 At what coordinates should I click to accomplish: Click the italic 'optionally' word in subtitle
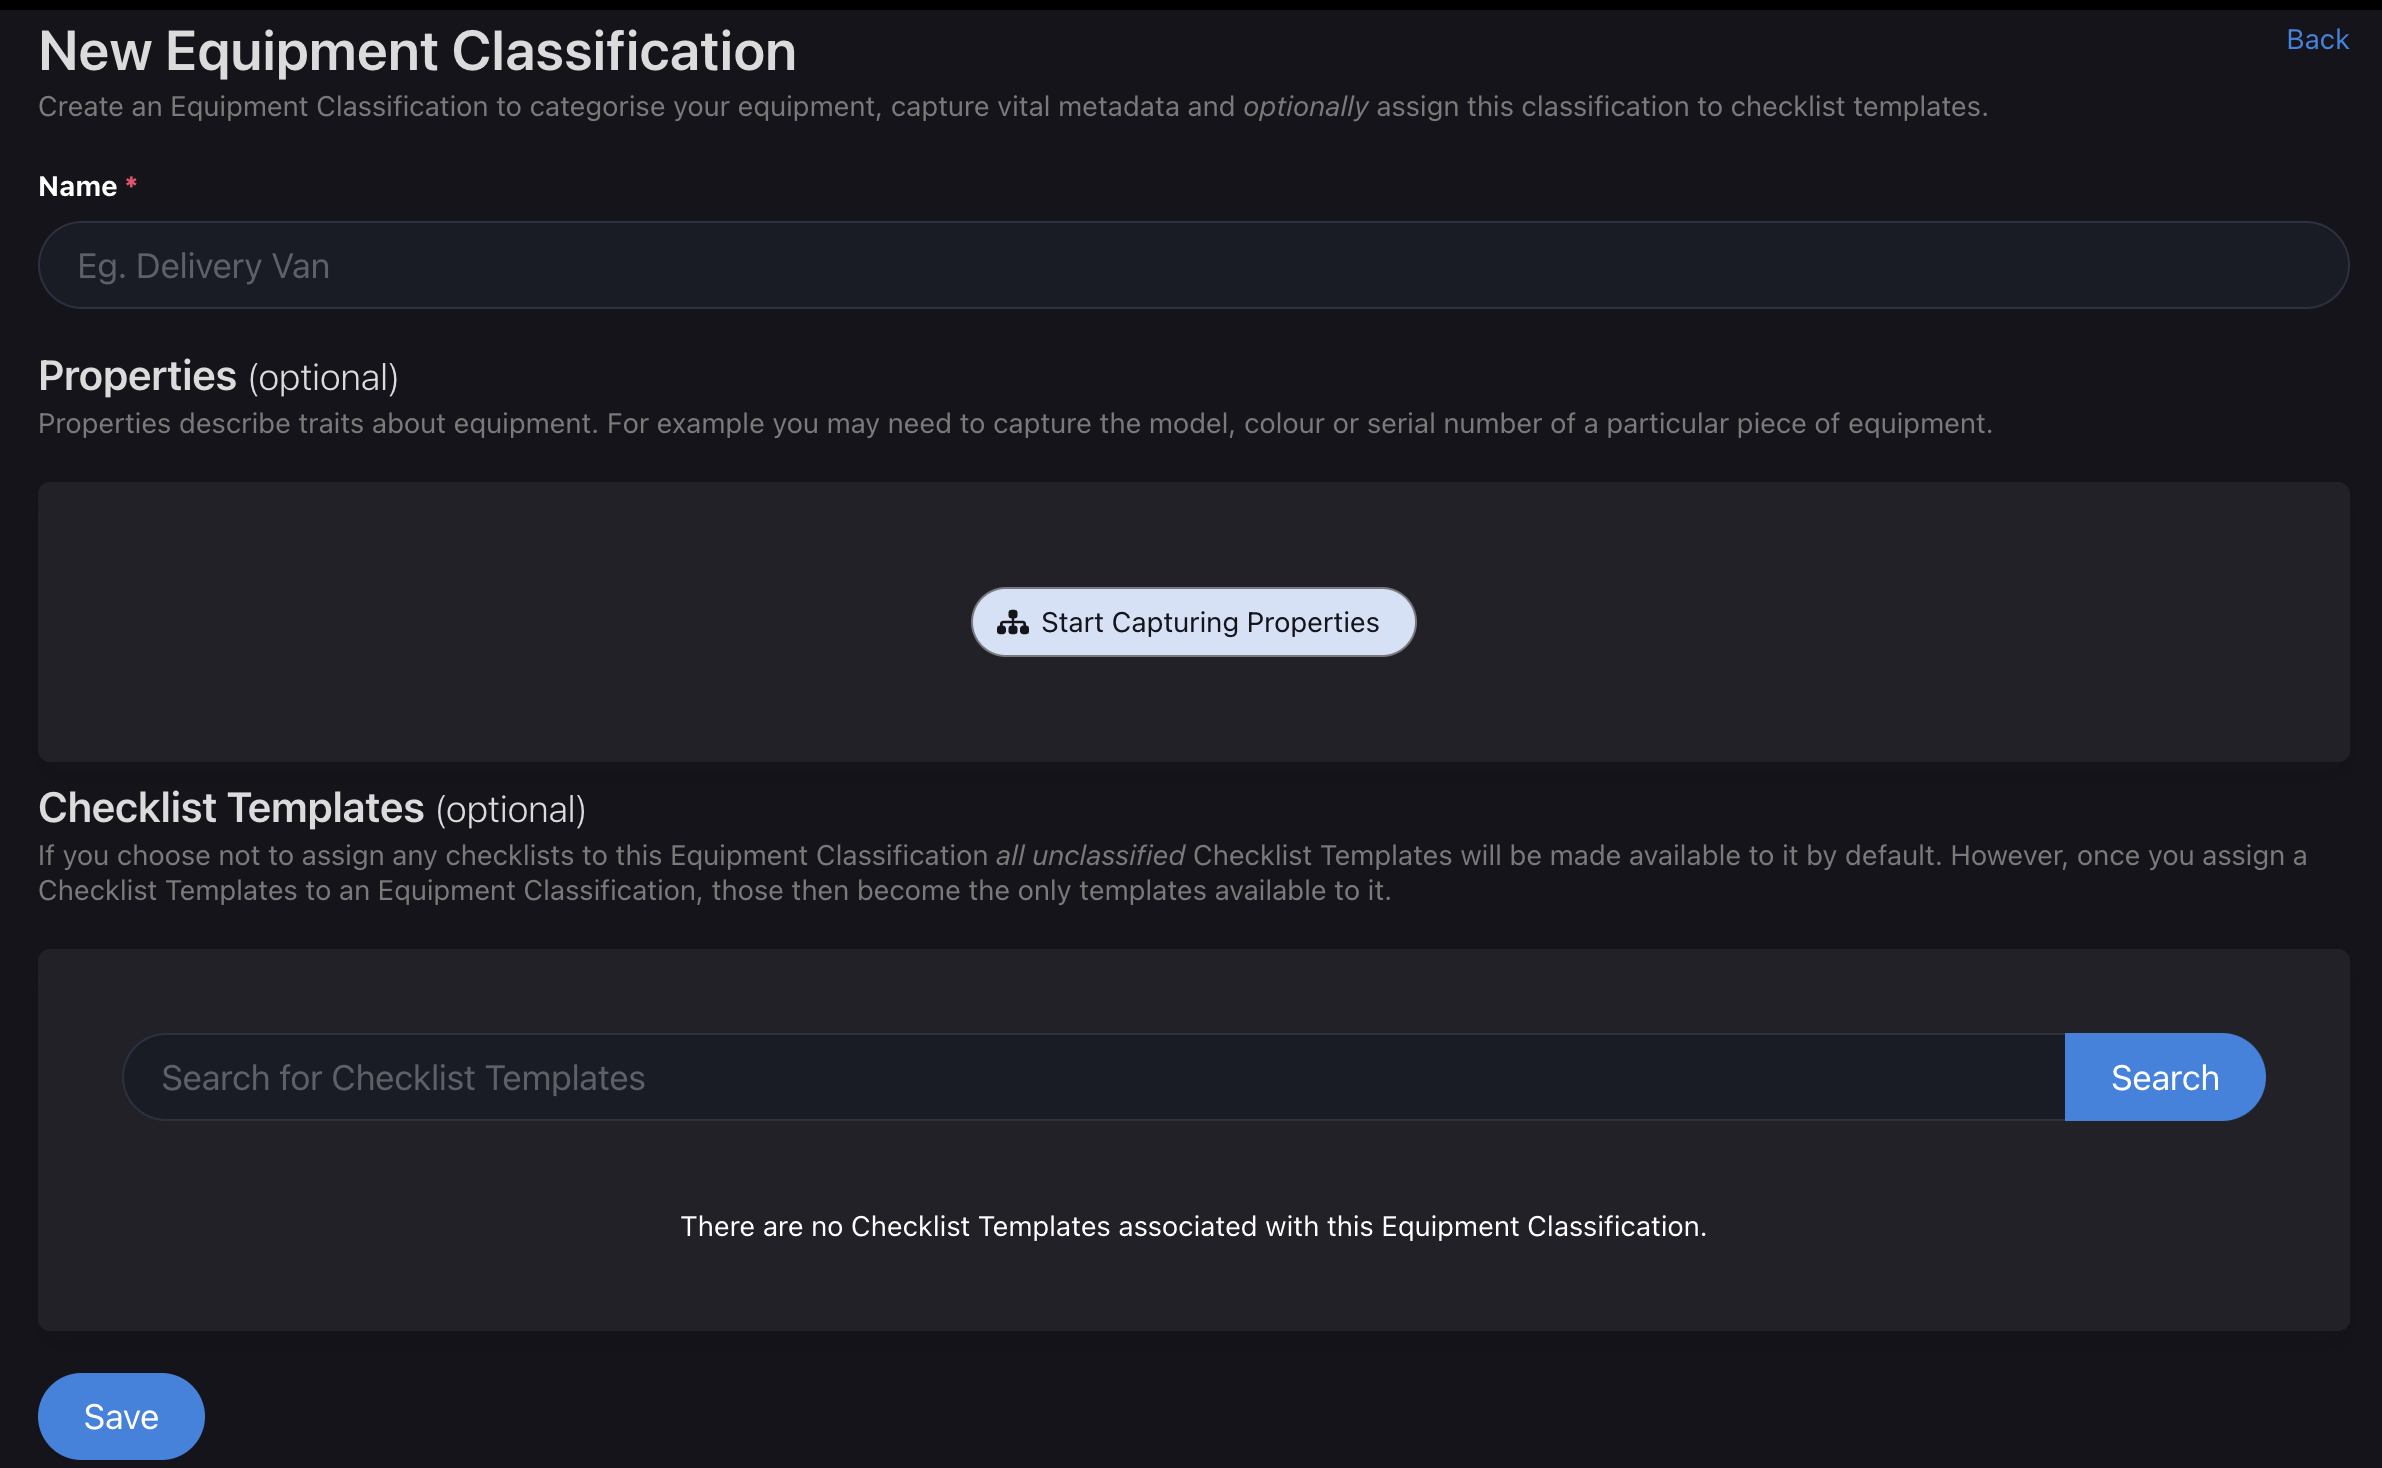pyautogui.click(x=1305, y=107)
